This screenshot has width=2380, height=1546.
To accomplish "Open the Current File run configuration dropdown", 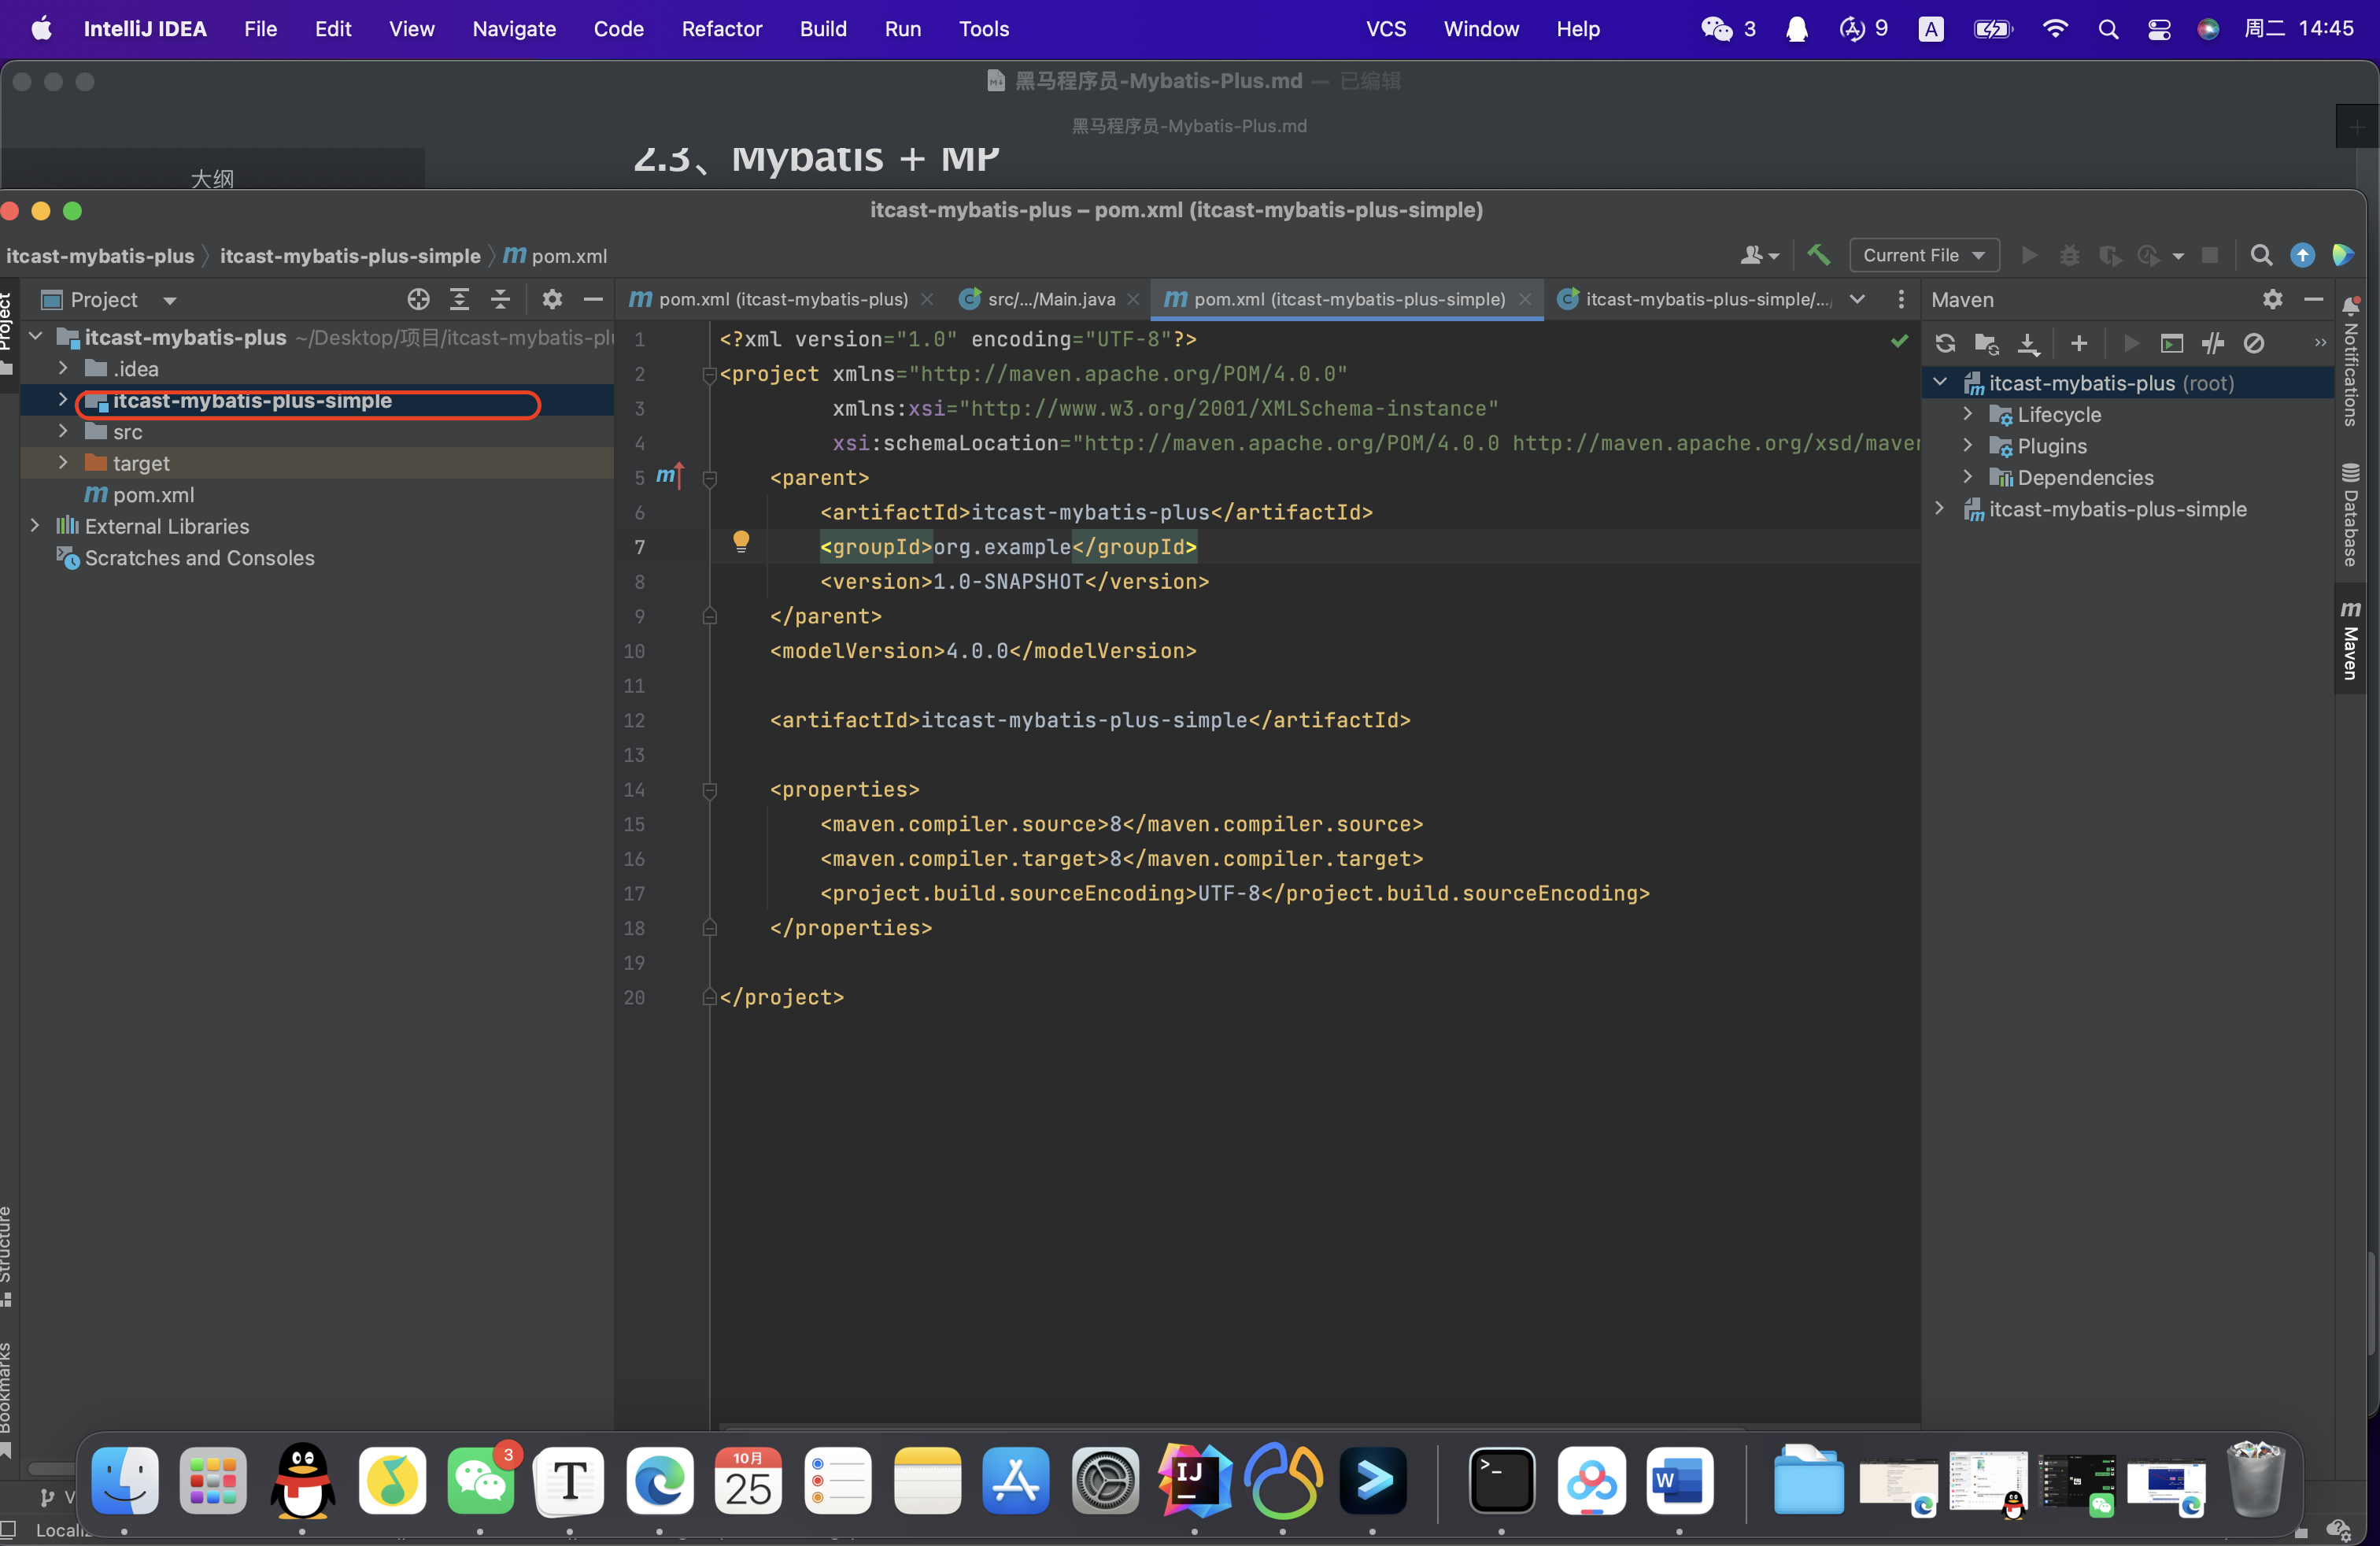I will (1923, 255).
